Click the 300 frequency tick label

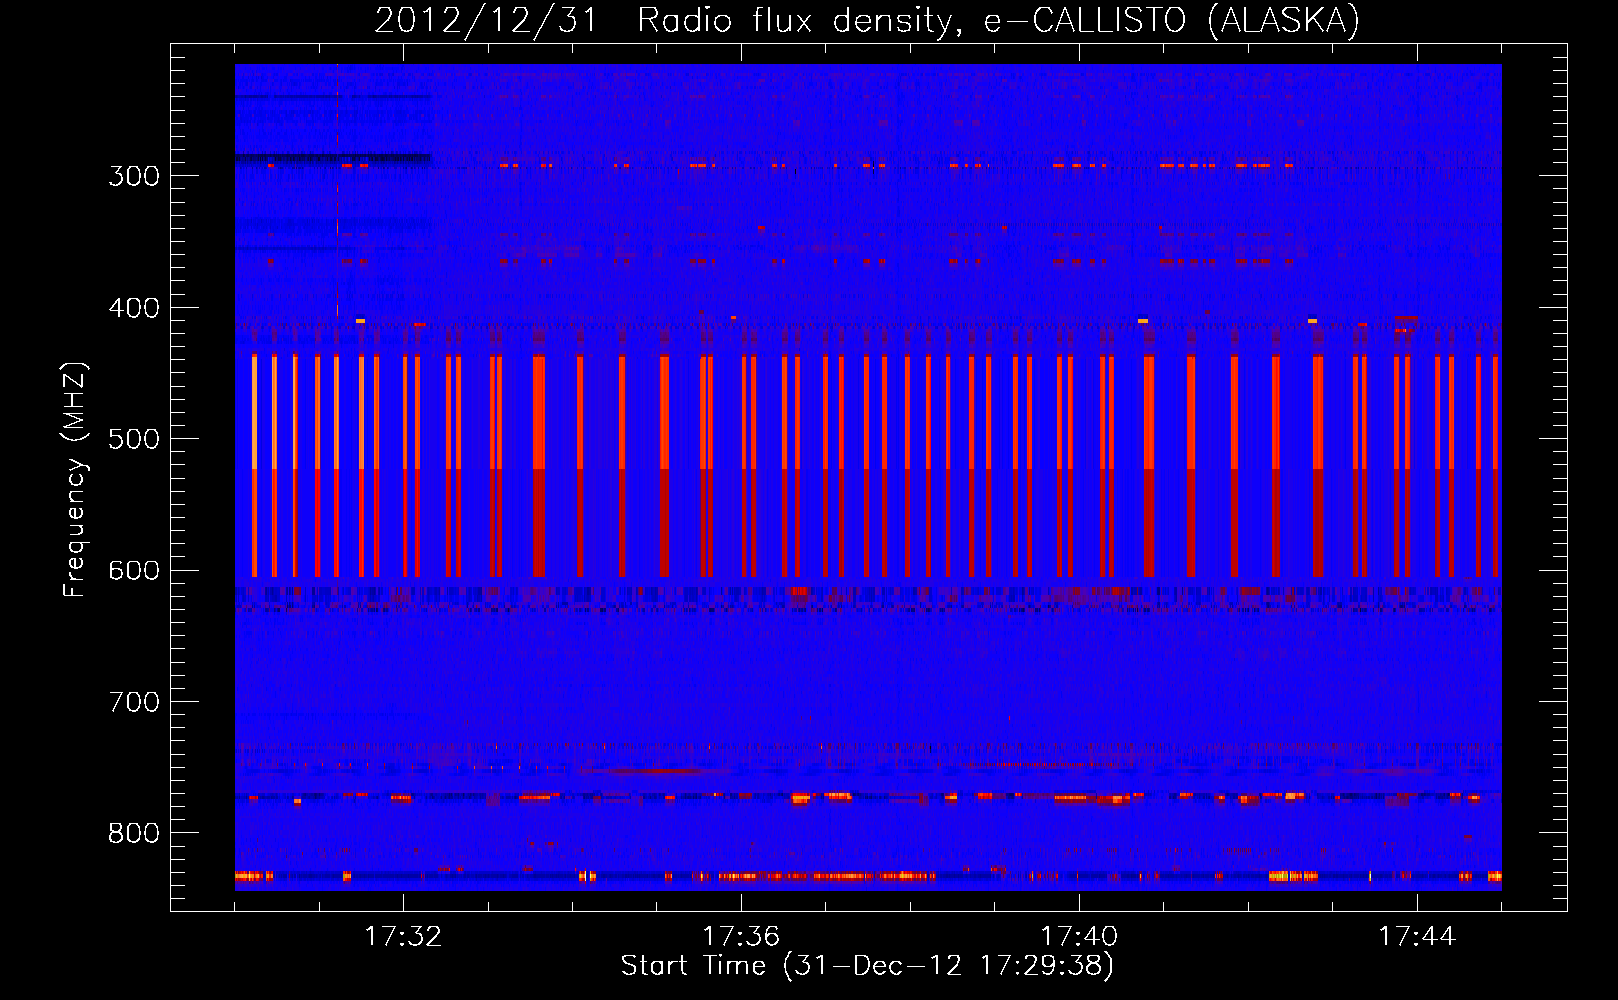(x=134, y=176)
